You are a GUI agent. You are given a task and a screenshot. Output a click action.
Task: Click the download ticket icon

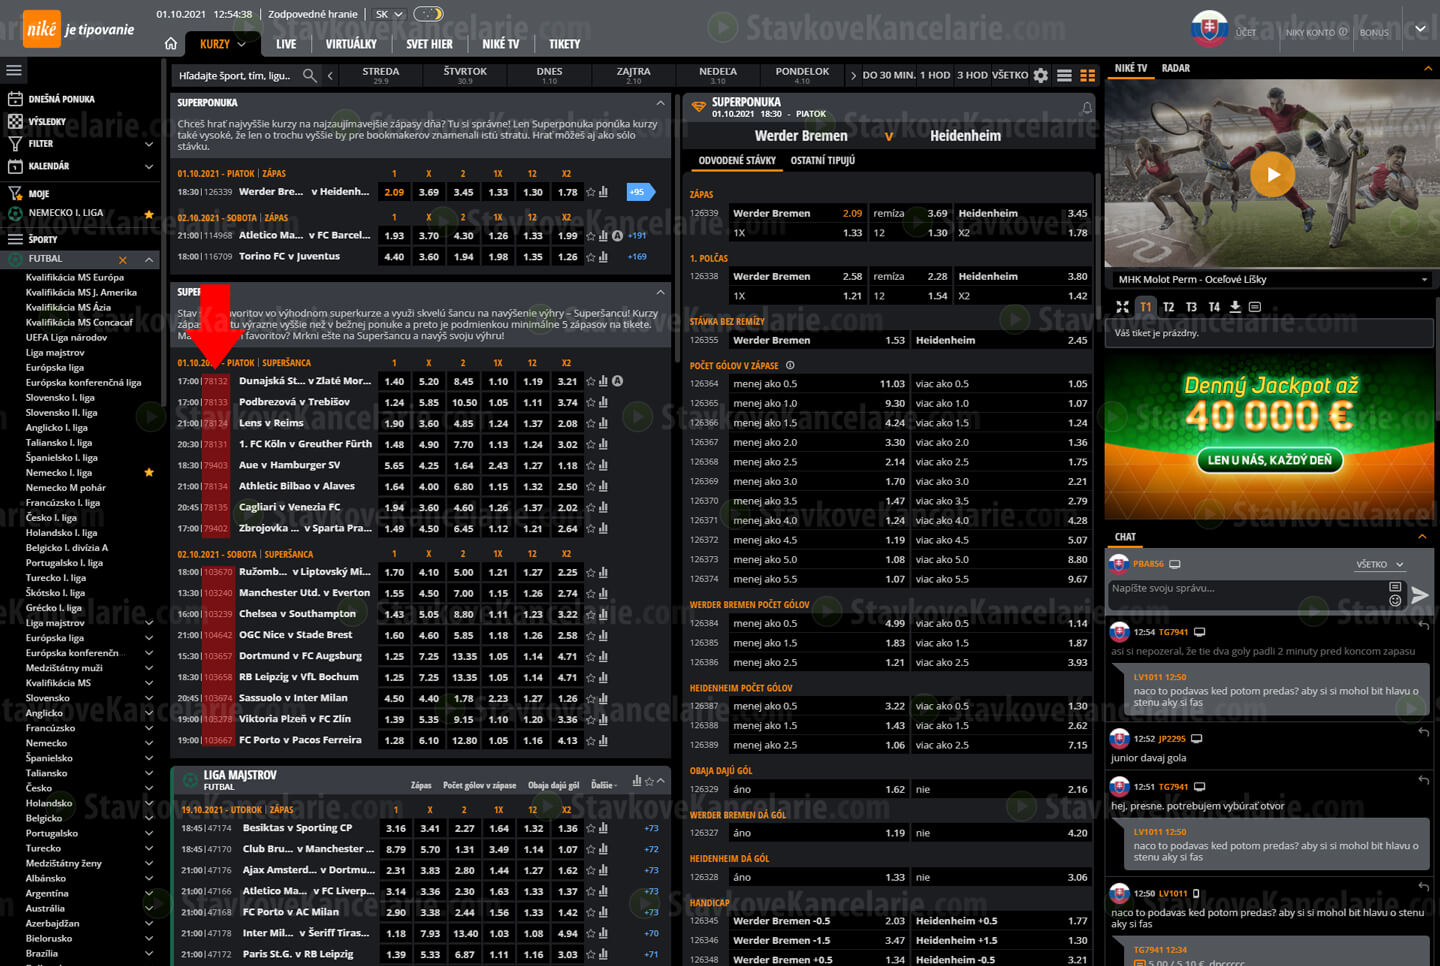point(1235,307)
